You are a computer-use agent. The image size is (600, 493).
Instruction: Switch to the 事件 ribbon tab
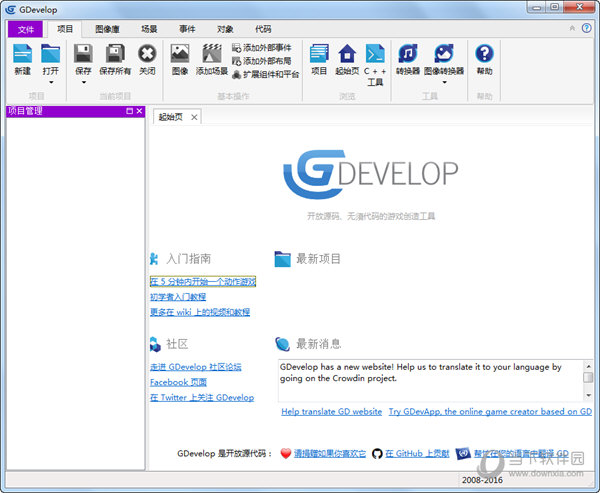(x=187, y=29)
